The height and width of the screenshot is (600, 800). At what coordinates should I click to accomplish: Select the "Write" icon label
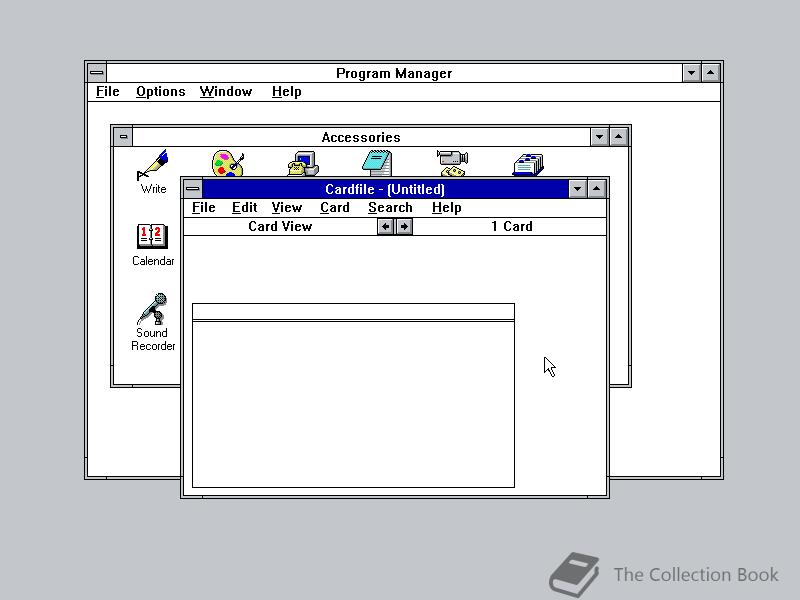point(154,189)
